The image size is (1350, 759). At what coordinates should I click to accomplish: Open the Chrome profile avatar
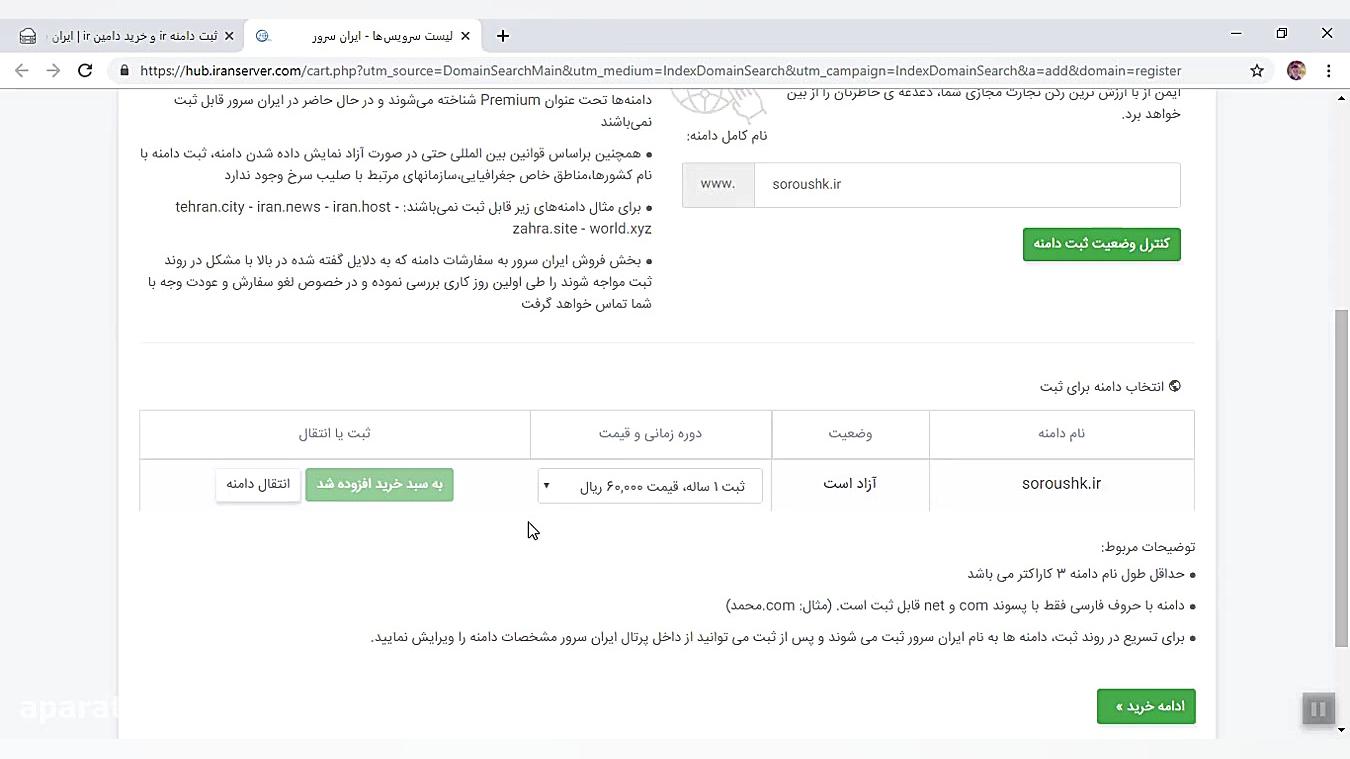1296,71
